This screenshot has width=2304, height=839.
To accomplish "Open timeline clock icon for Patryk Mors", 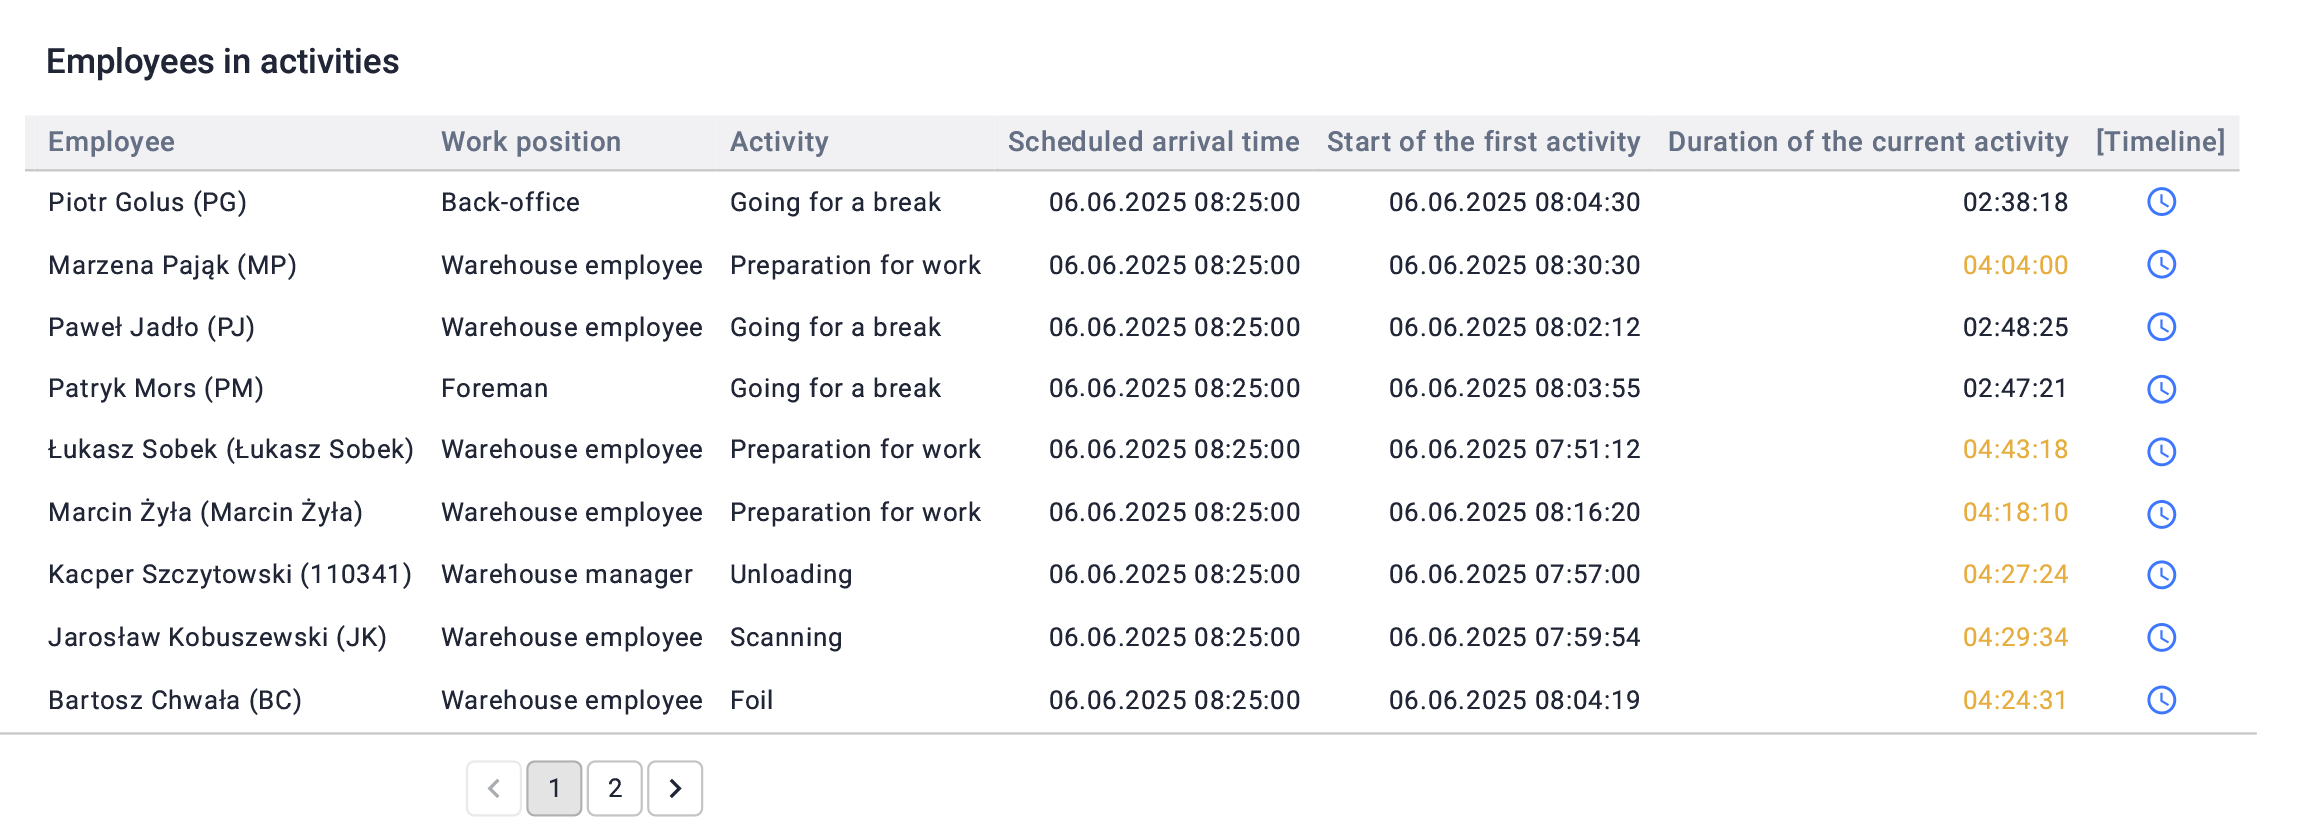I will pos(2161,389).
